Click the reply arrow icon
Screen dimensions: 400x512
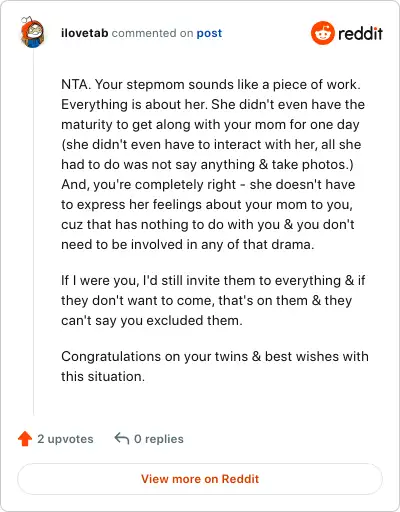[122, 438]
